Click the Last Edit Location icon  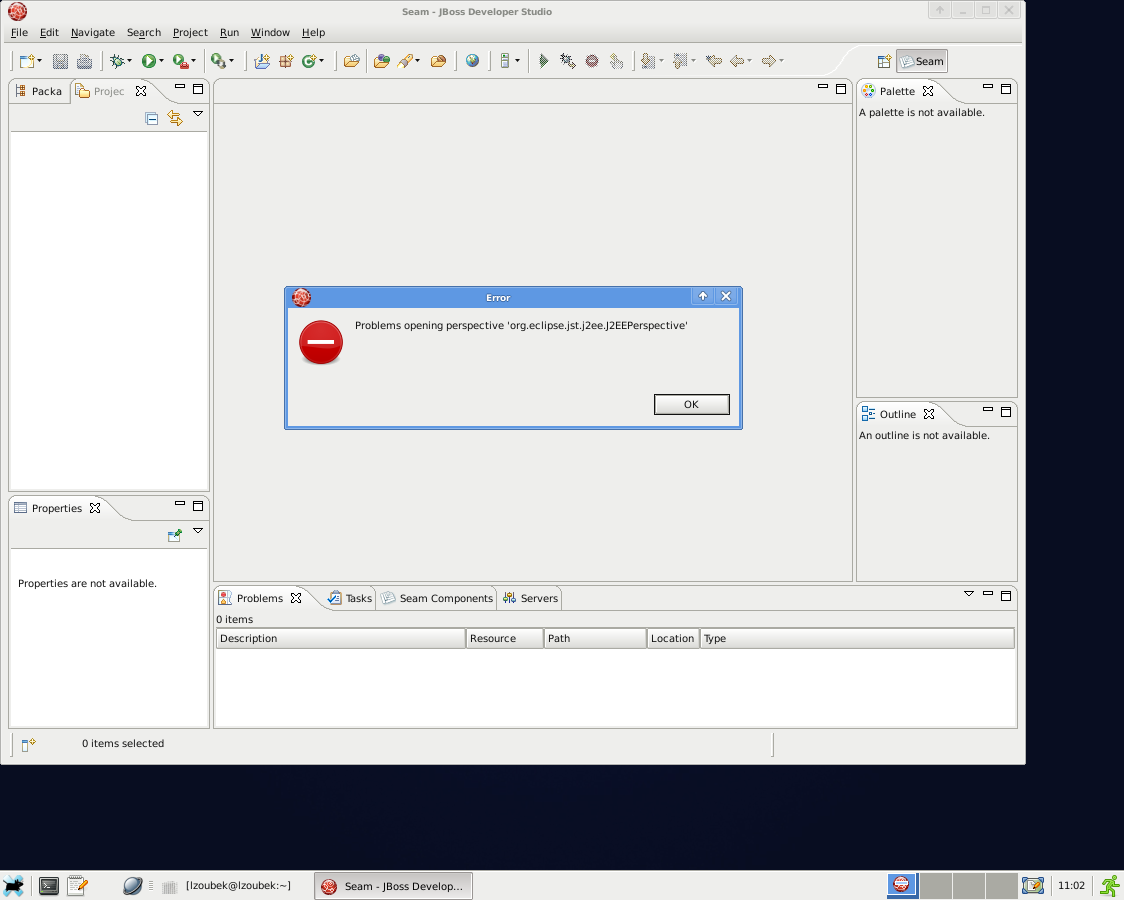(713, 62)
